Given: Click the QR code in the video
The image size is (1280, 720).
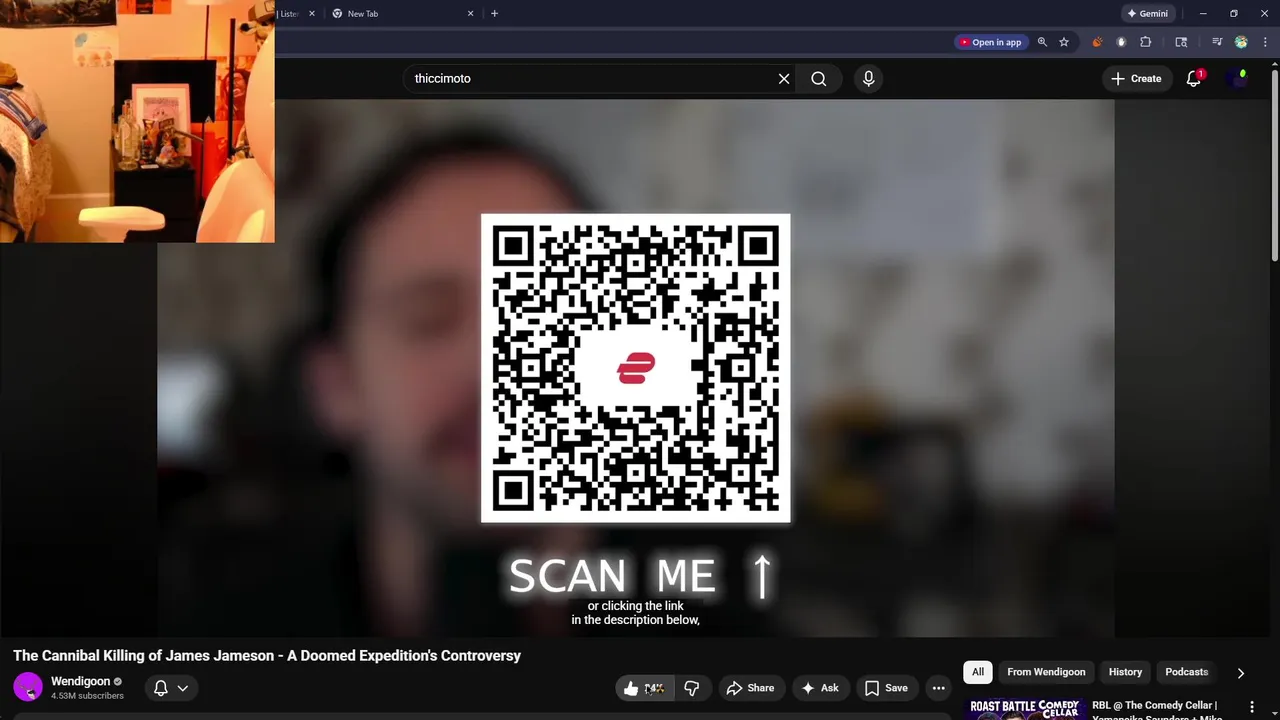Looking at the screenshot, I should point(636,368).
